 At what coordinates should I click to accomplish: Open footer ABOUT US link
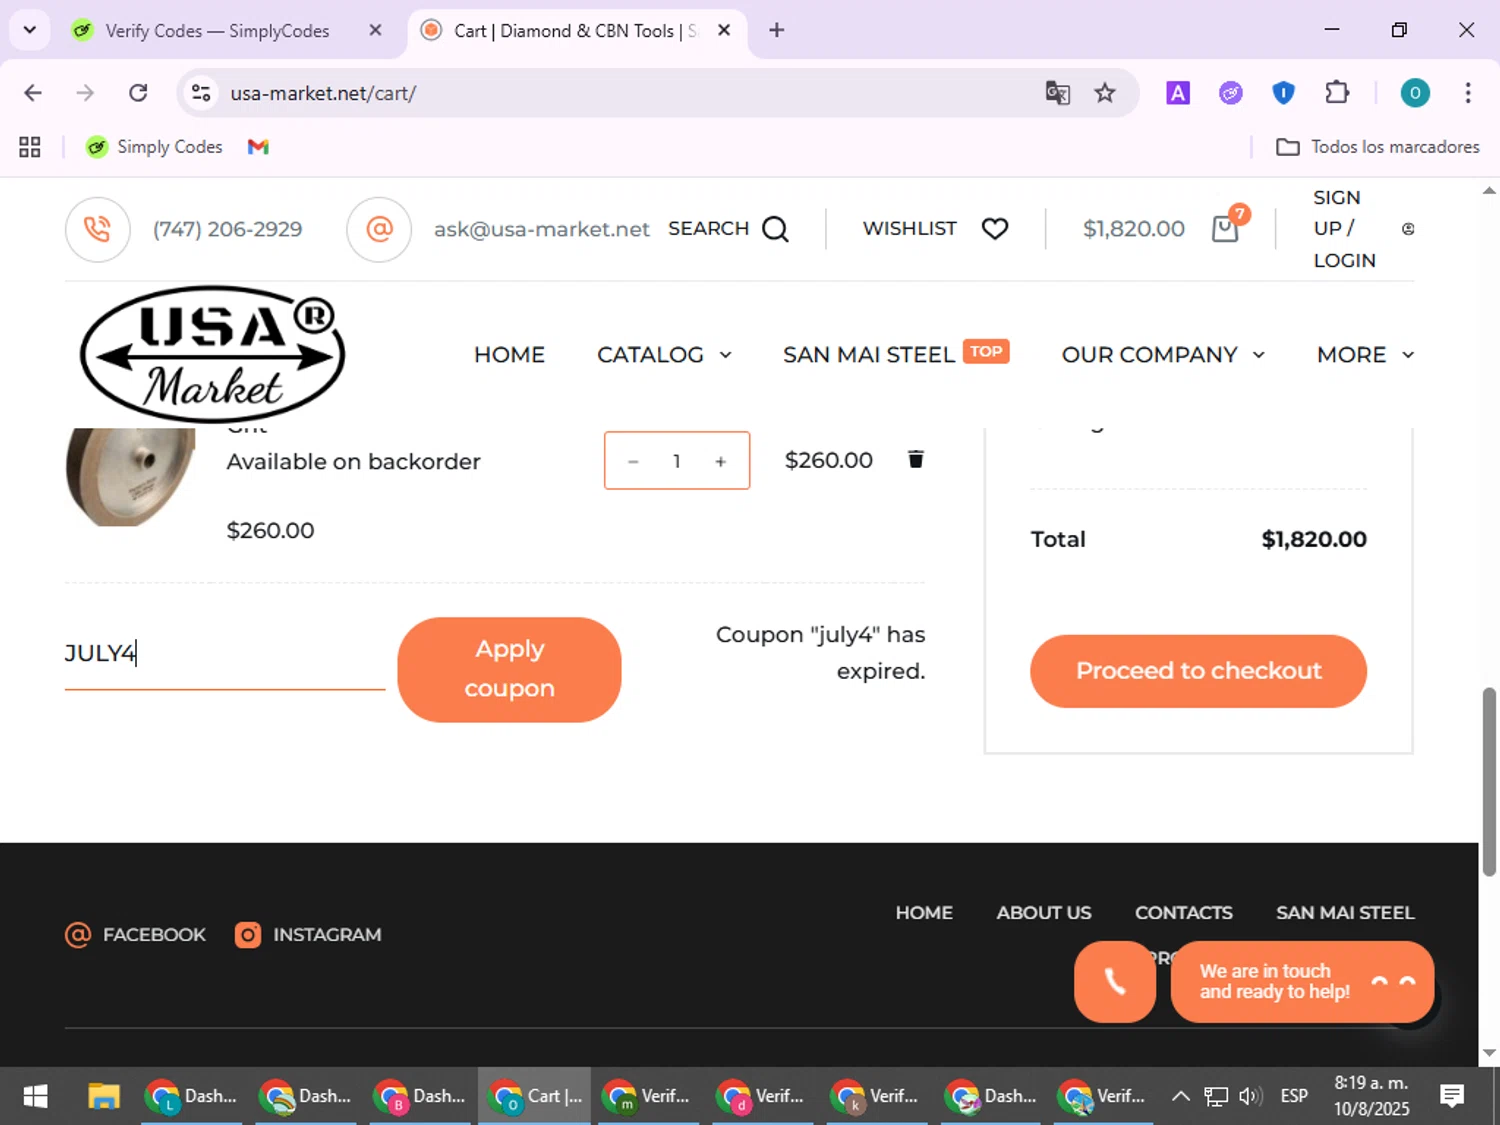(1044, 913)
